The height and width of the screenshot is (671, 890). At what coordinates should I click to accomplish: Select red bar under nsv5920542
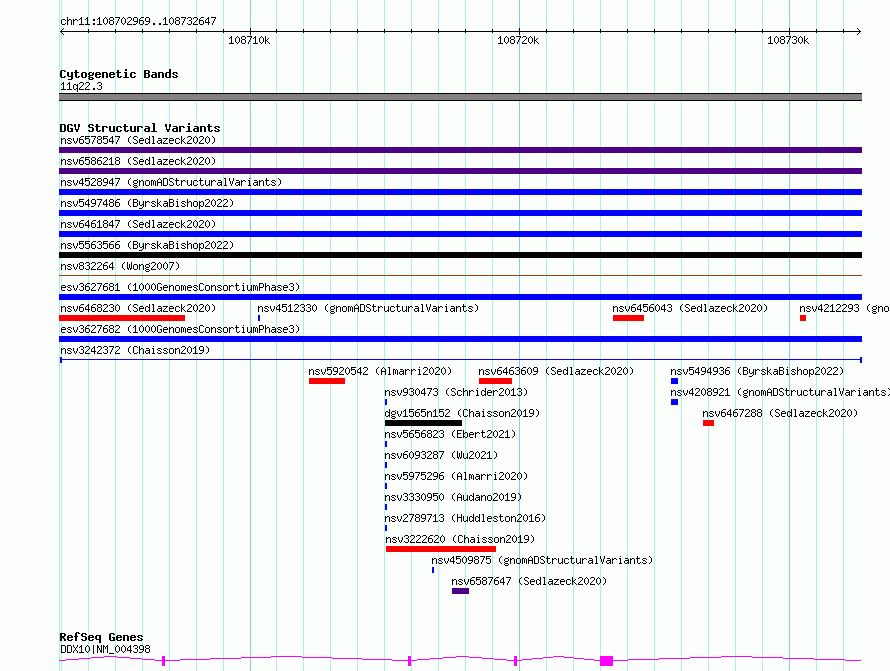click(x=327, y=381)
